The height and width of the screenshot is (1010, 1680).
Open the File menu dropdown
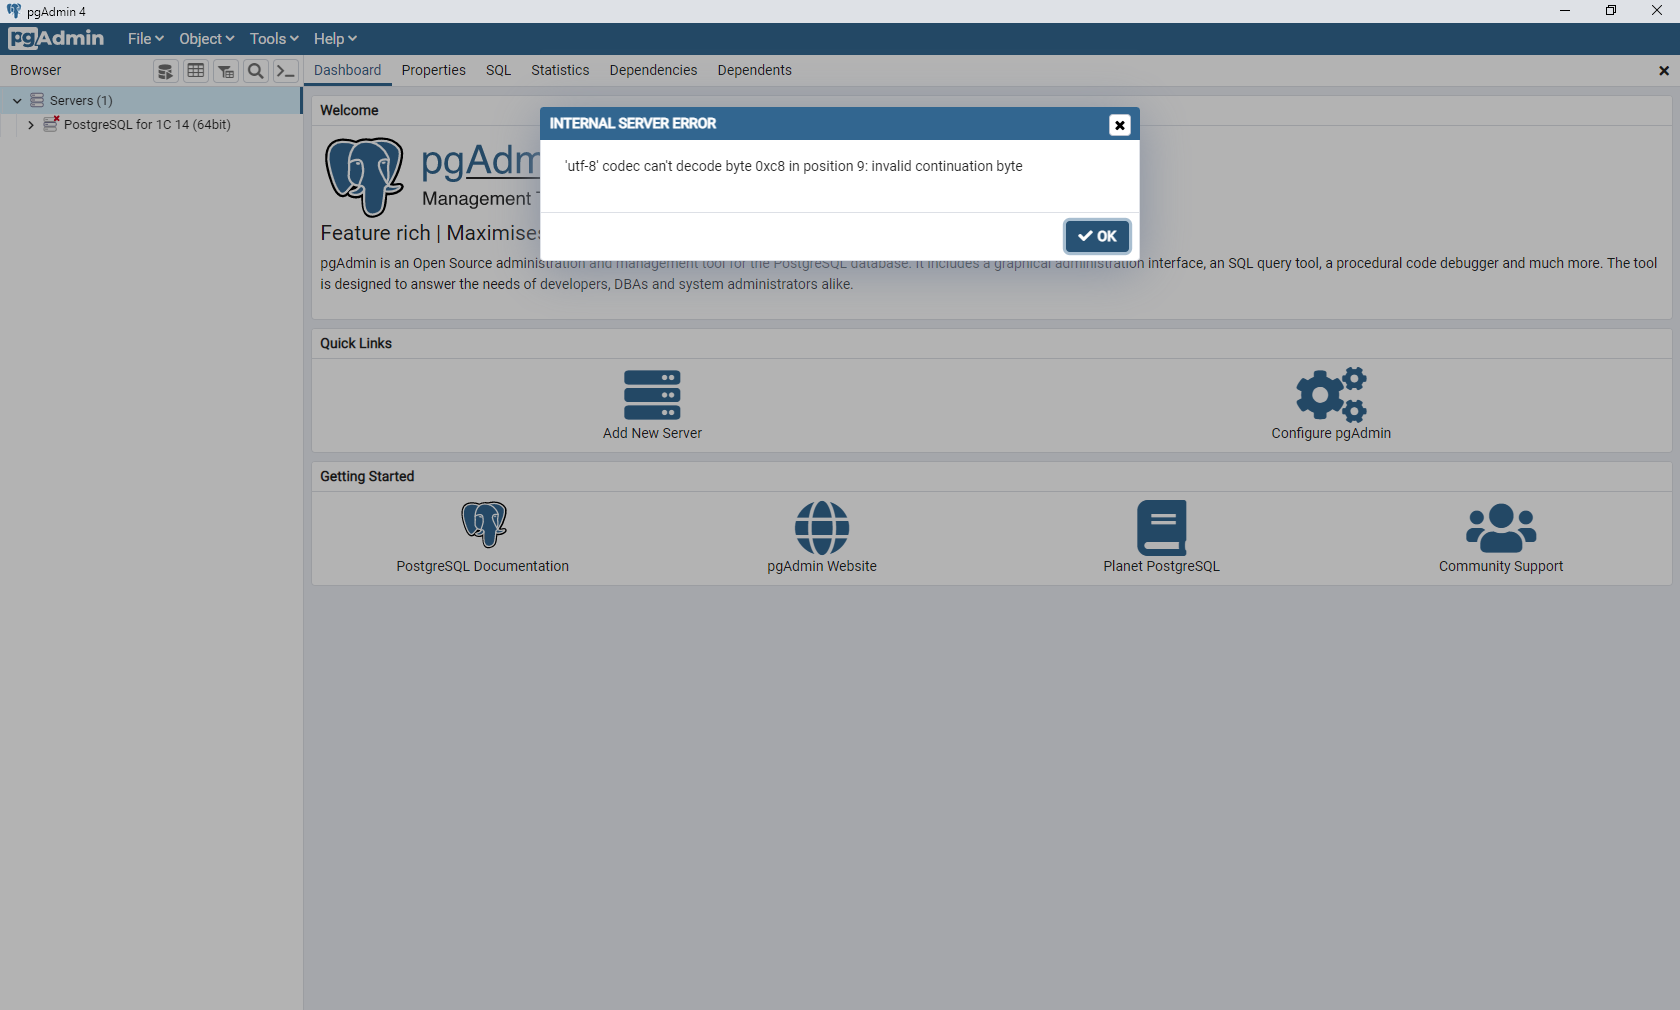(x=145, y=39)
